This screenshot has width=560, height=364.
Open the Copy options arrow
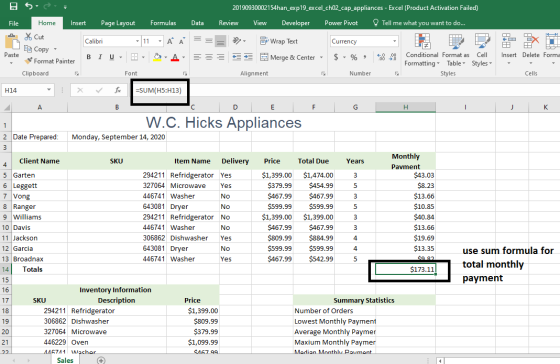55,49
